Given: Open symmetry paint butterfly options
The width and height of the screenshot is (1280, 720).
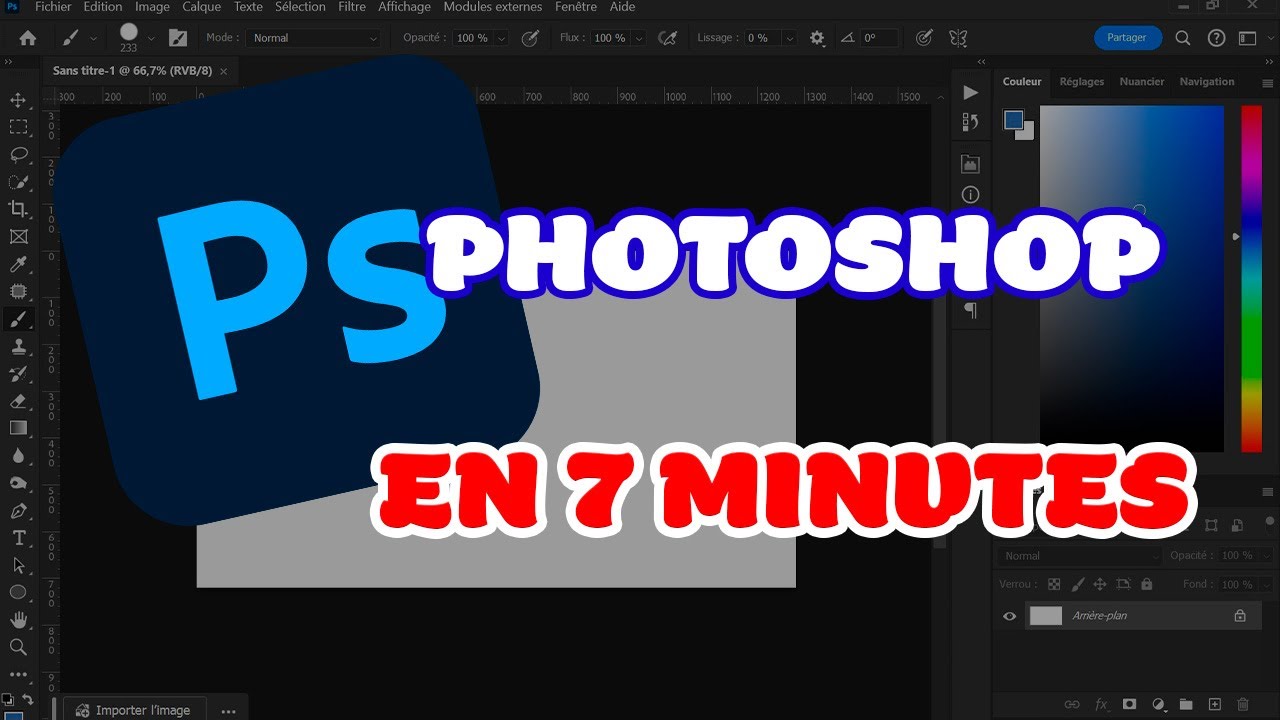Looking at the screenshot, I should (x=958, y=38).
